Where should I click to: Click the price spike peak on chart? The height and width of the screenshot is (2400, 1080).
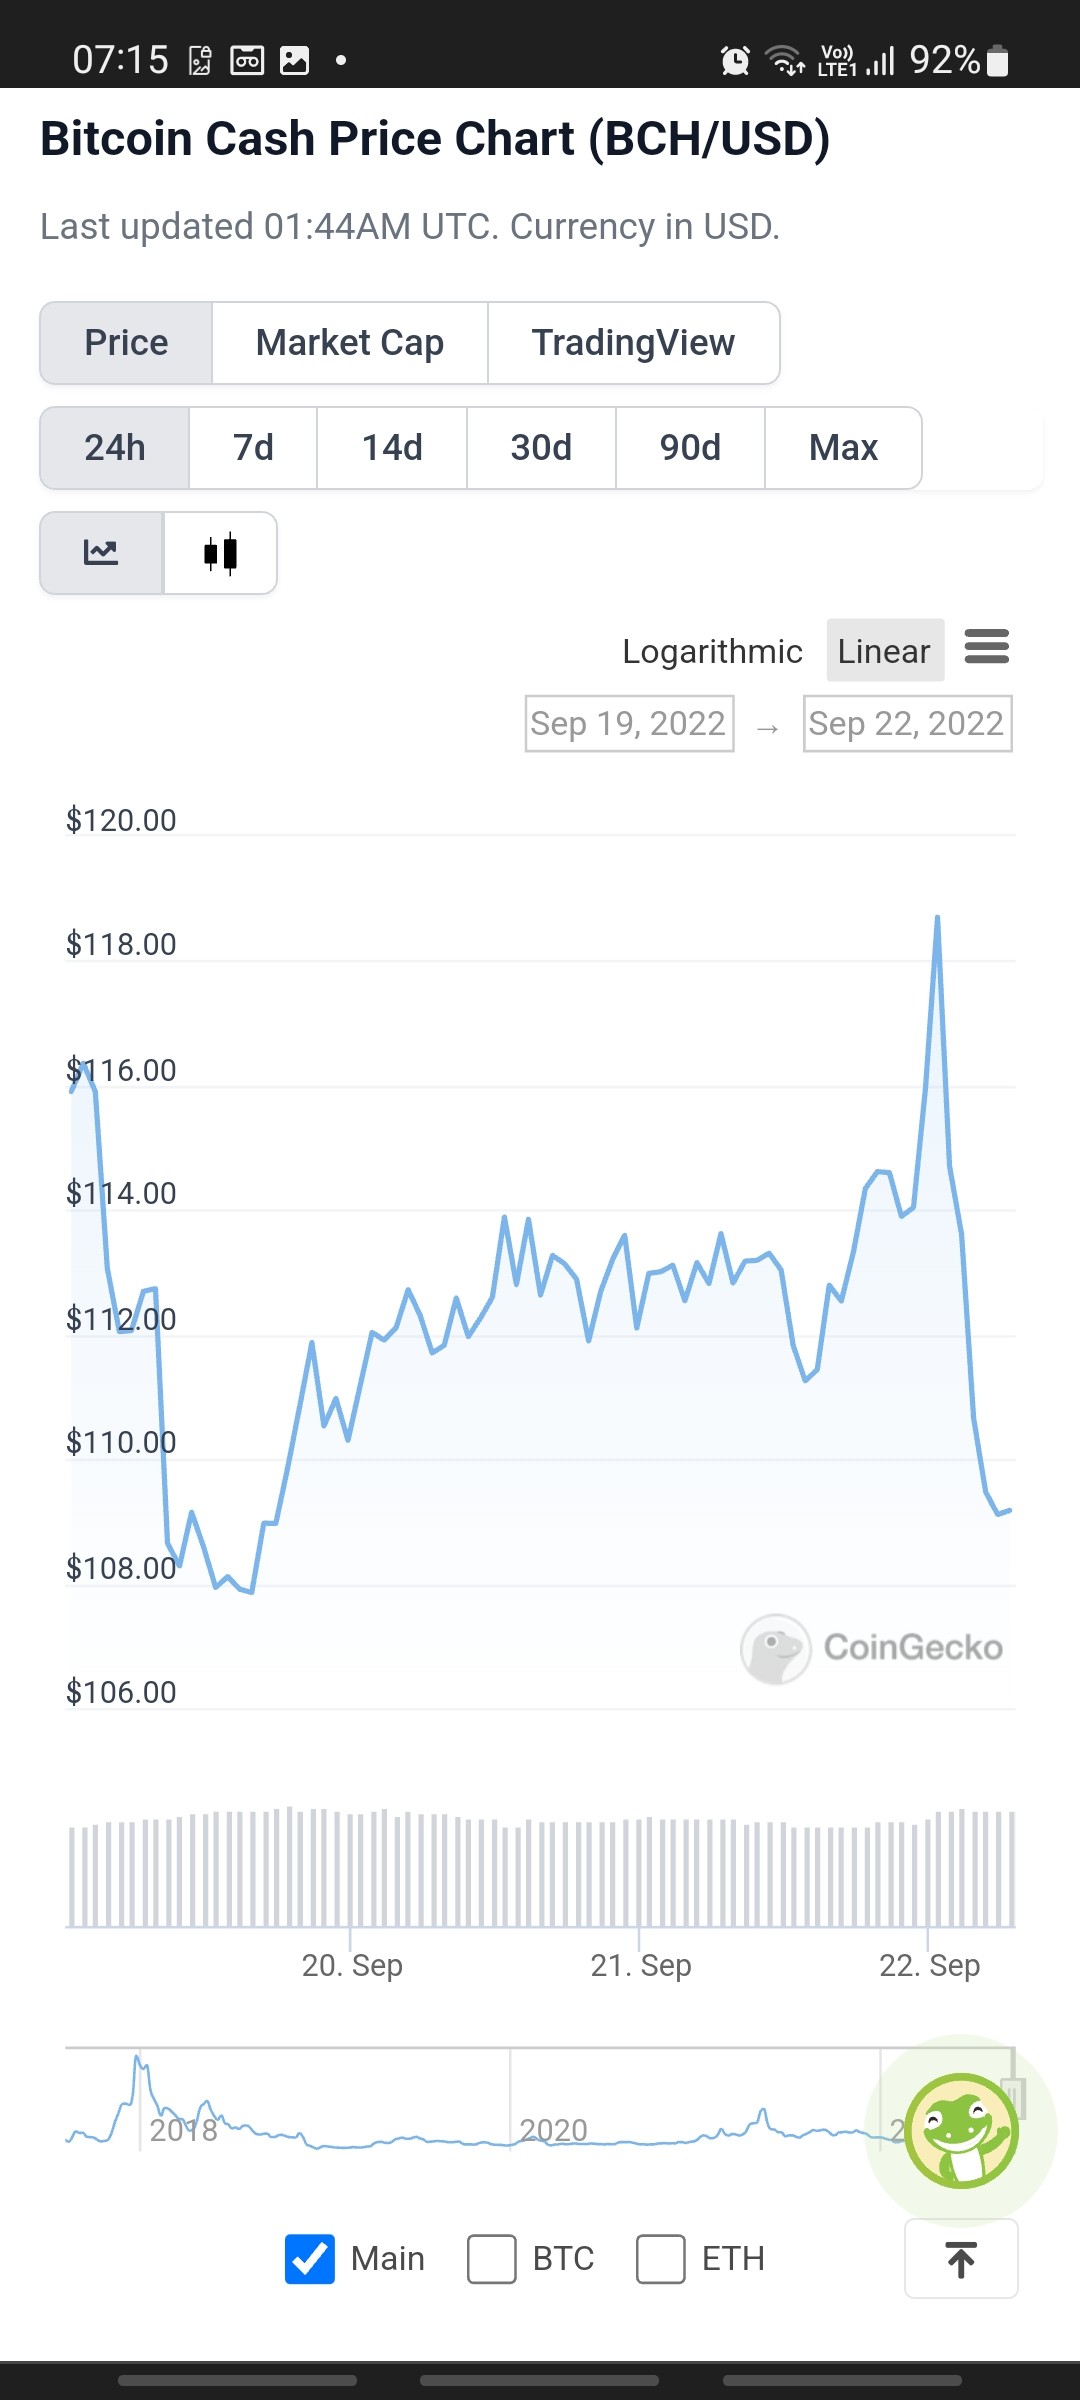pyautogui.click(x=937, y=917)
